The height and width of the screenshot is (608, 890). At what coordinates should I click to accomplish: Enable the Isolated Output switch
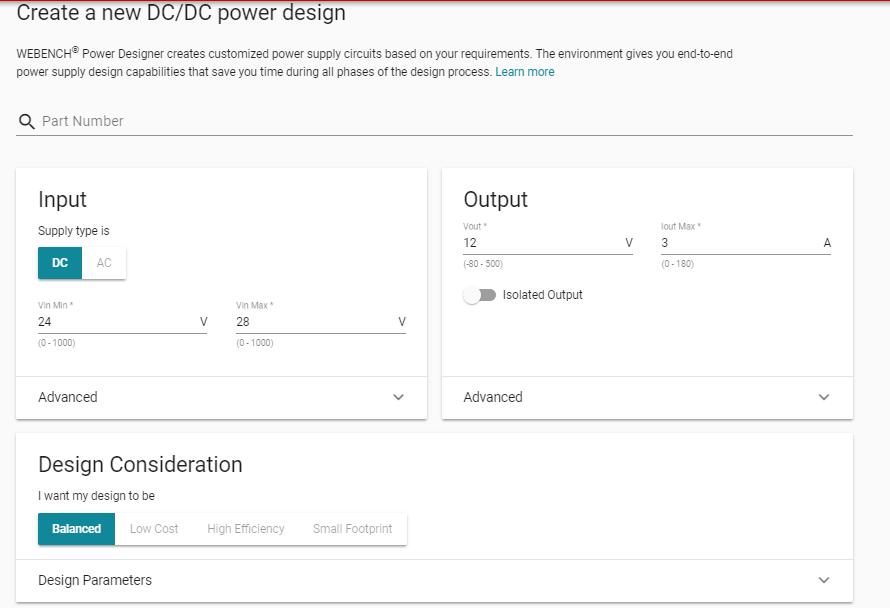(x=480, y=295)
